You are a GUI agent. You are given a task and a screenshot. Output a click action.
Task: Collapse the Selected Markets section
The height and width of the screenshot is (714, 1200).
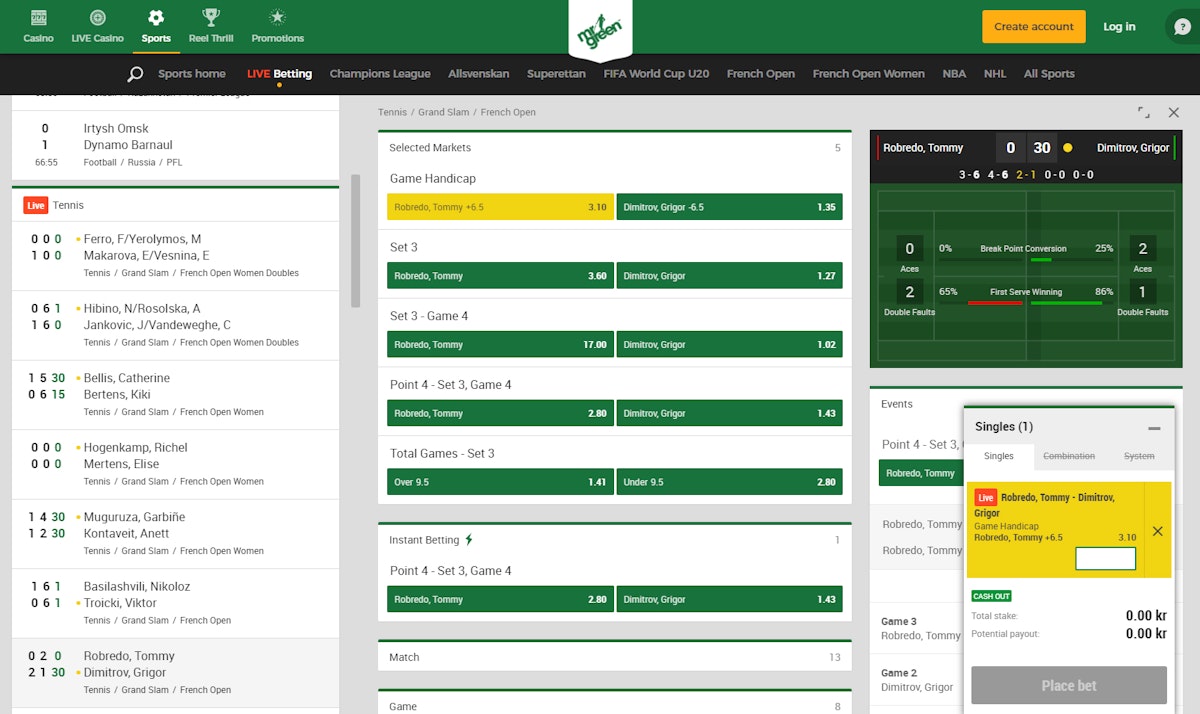click(615, 148)
